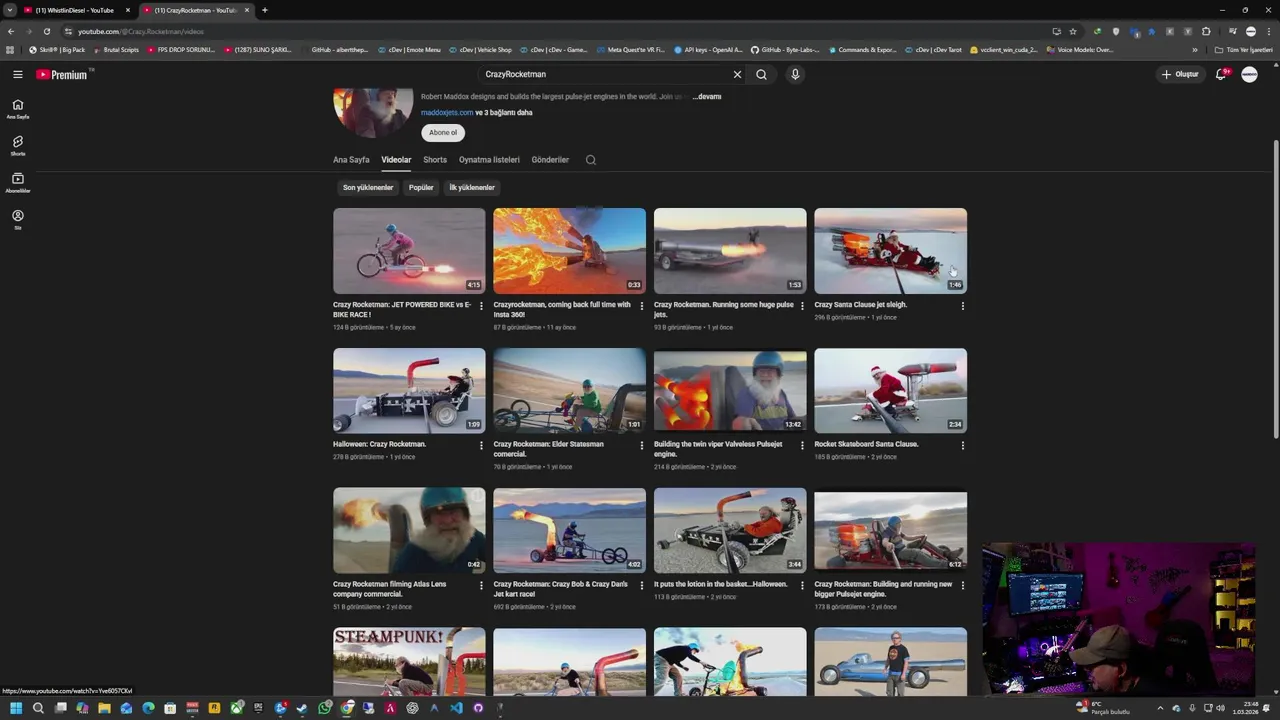Open options for twin viper Valveless Pulsejet
The image size is (1280, 720).
click(802, 446)
